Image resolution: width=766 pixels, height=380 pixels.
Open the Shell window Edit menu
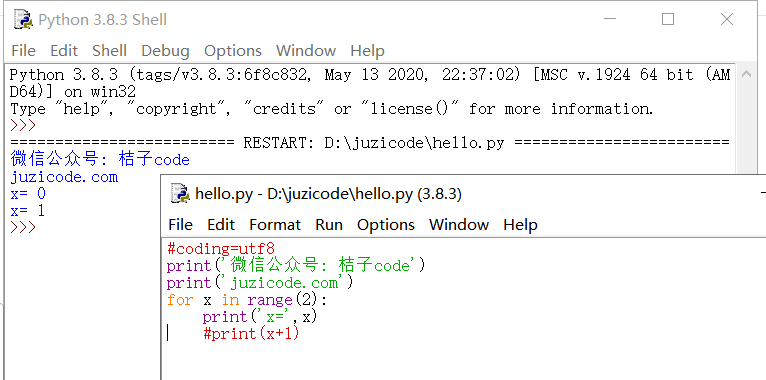[64, 51]
